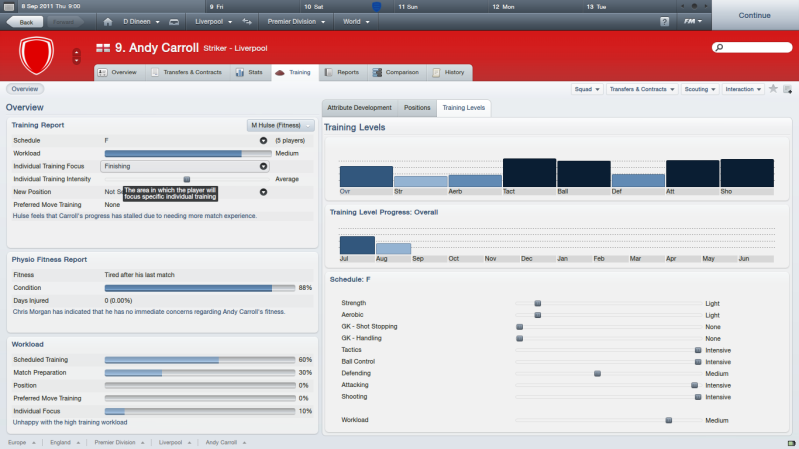
Task: Click the star favourite icon
Action: (773, 89)
